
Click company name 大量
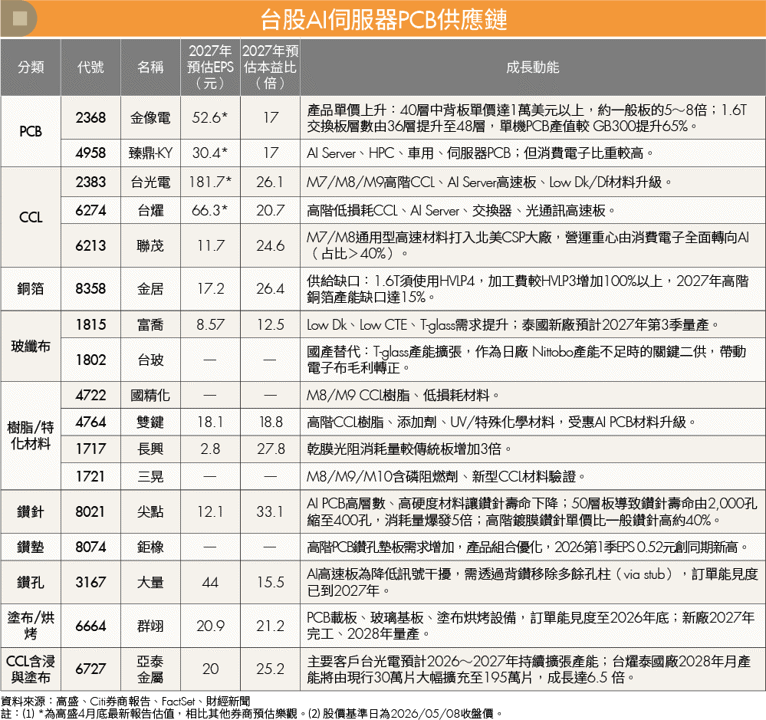pyautogui.click(x=150, y=582)
